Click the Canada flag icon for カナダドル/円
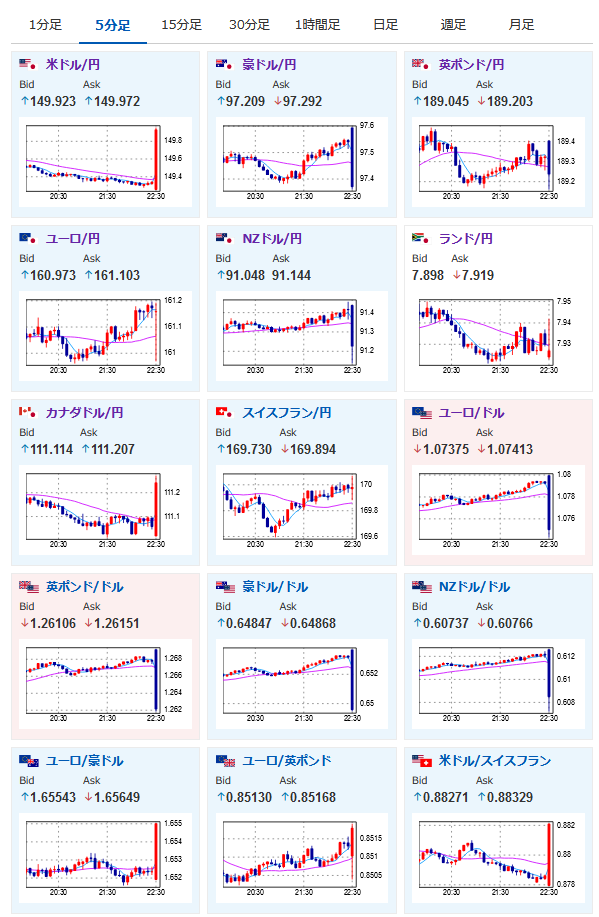599x917 pixels. coord(27,412)
